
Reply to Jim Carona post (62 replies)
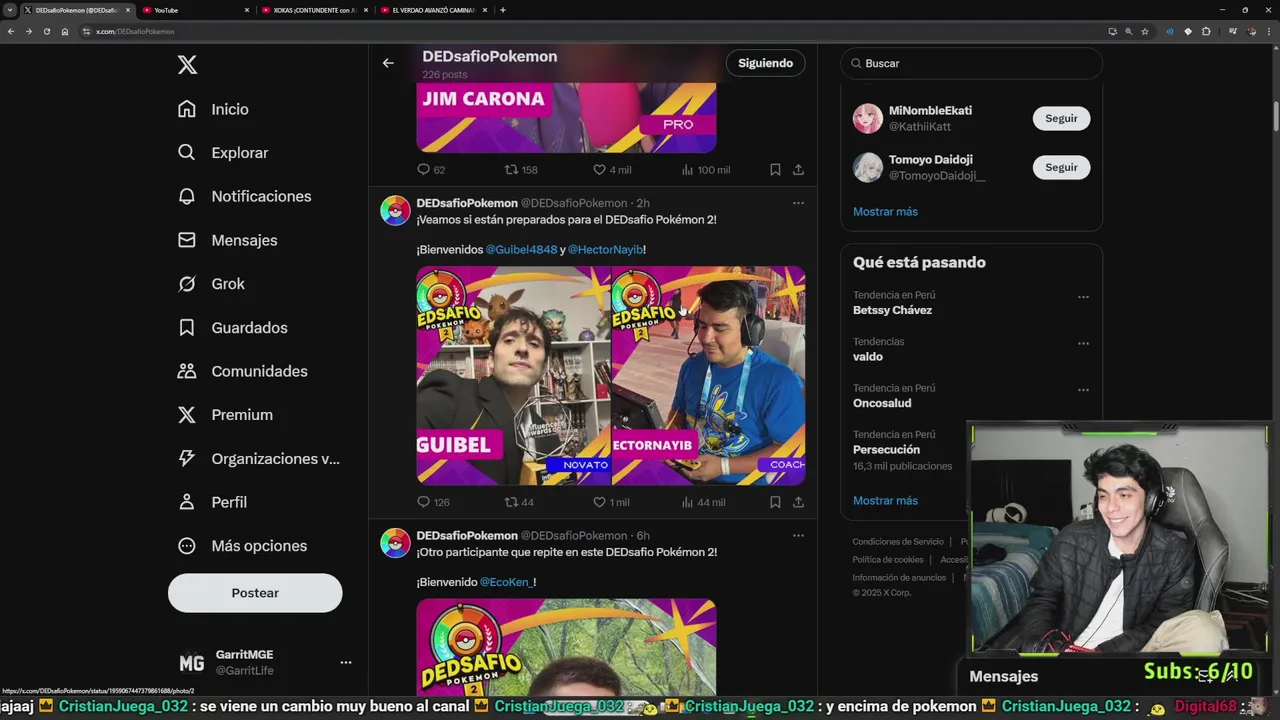(x=431, y=170)
